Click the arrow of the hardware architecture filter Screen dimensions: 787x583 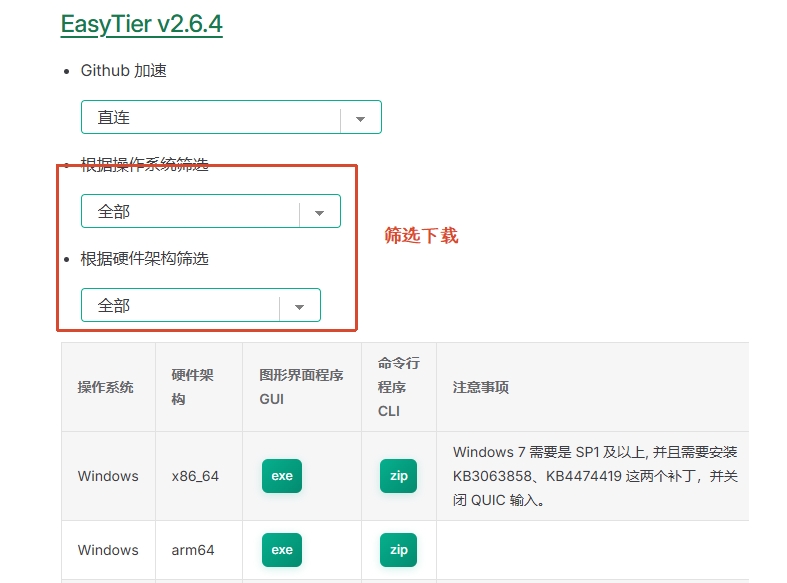[299, 307]
